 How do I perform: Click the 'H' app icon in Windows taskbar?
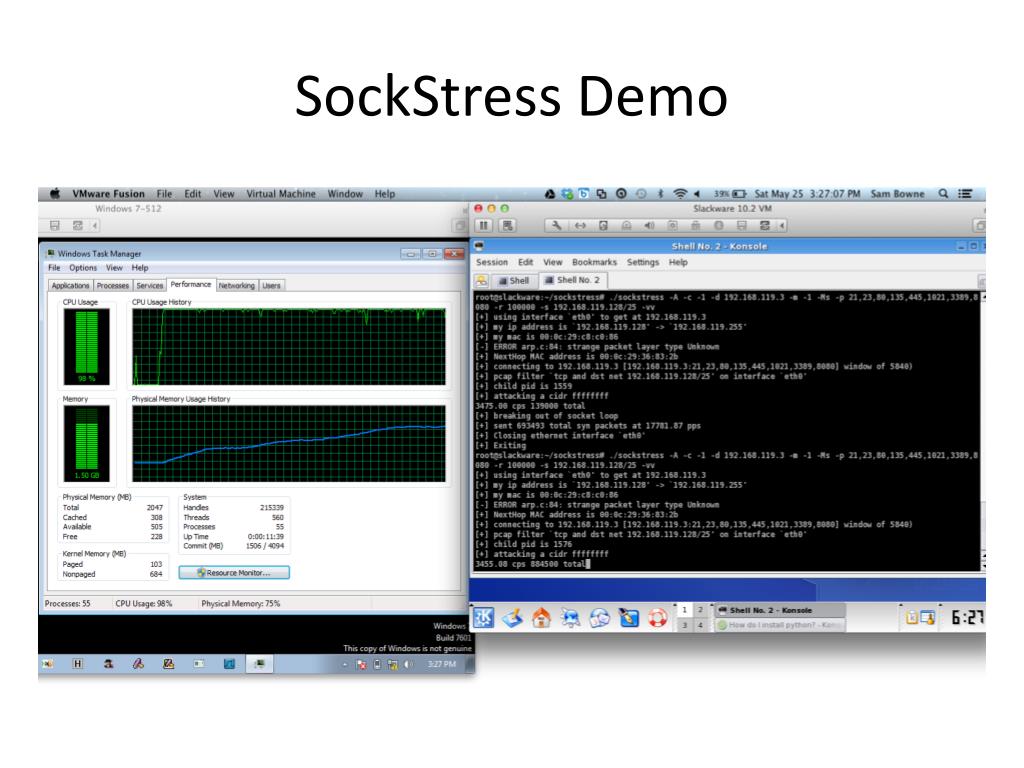click(78, 664)
